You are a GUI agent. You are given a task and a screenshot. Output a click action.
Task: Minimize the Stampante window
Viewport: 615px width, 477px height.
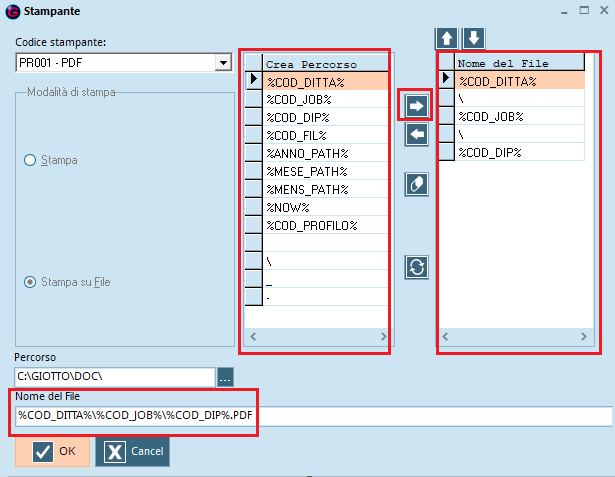point(564,11)
